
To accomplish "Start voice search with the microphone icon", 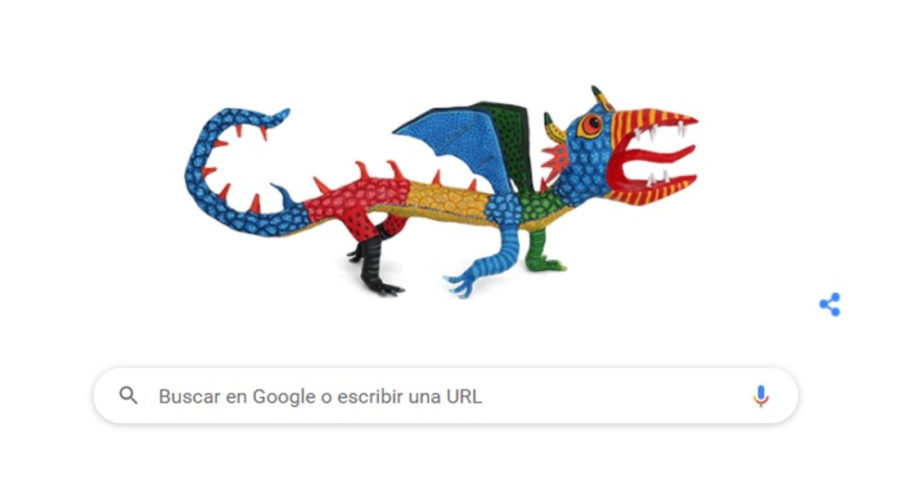I will pyautogui.click(x=761, y=396).
